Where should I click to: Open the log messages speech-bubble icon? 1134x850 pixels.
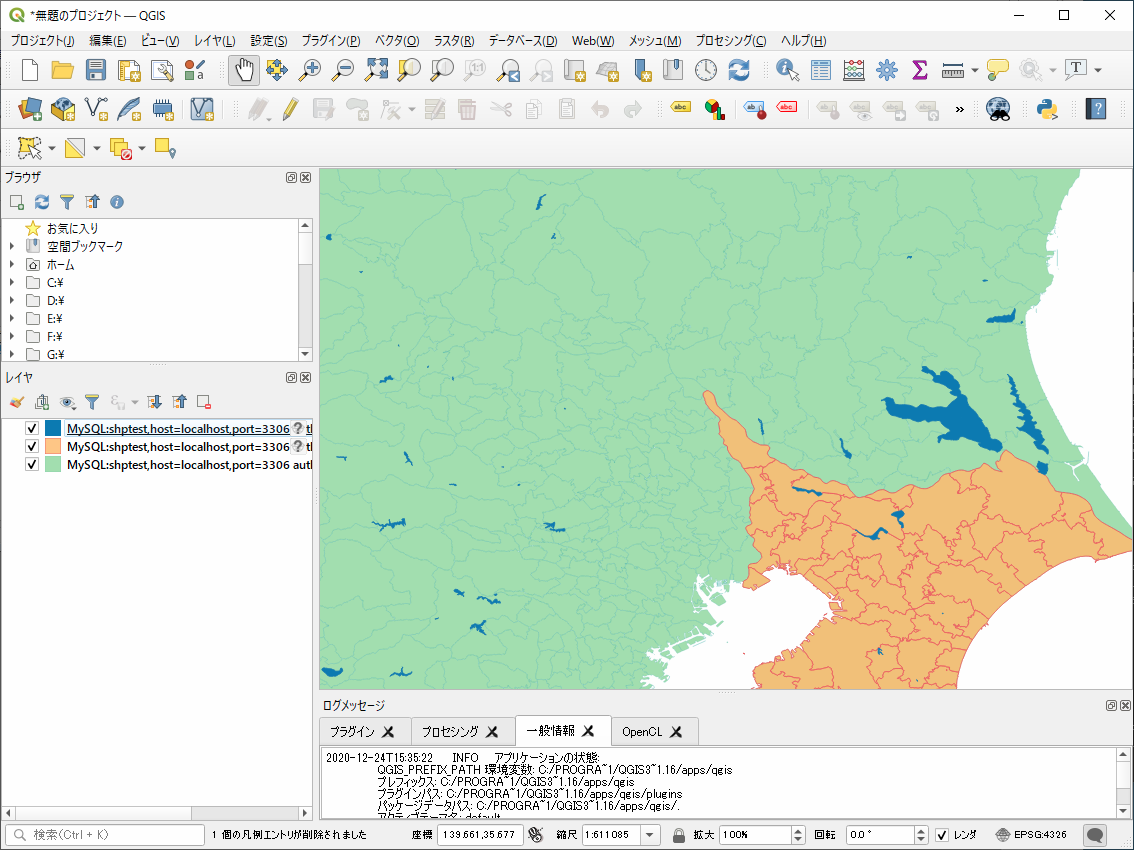[x=1096, y=835]
